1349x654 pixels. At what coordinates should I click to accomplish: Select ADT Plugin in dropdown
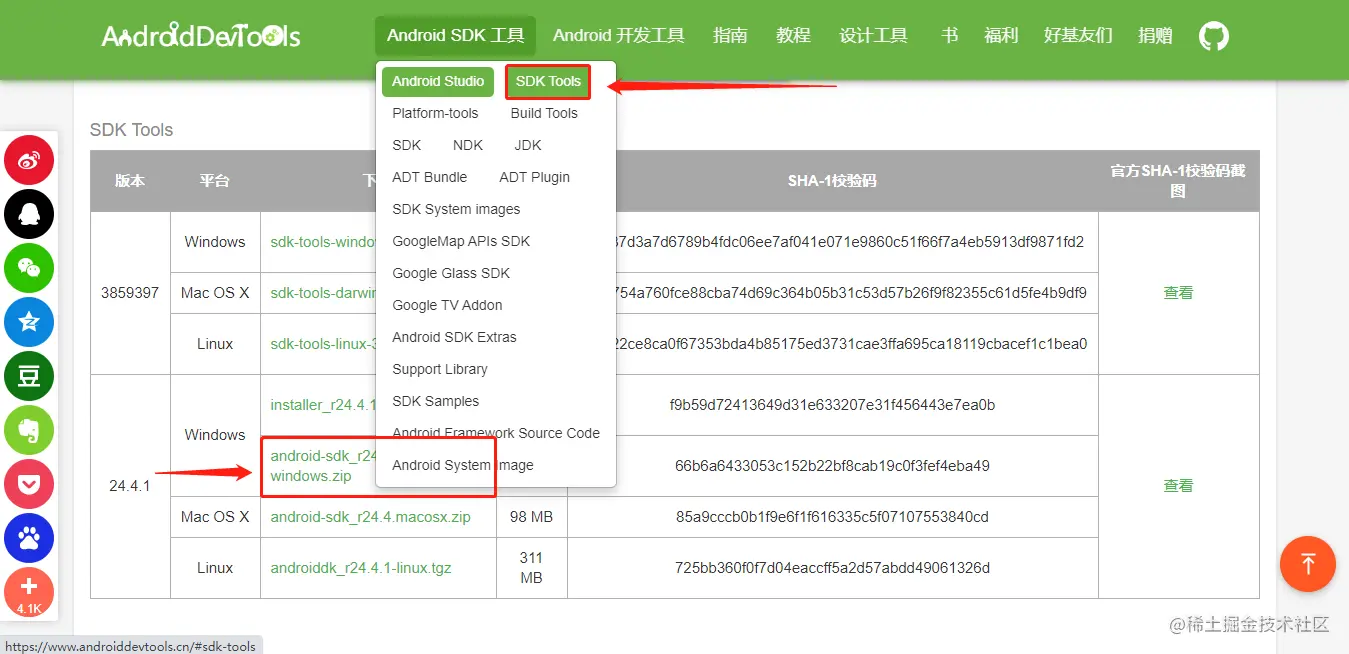point(535,177)
